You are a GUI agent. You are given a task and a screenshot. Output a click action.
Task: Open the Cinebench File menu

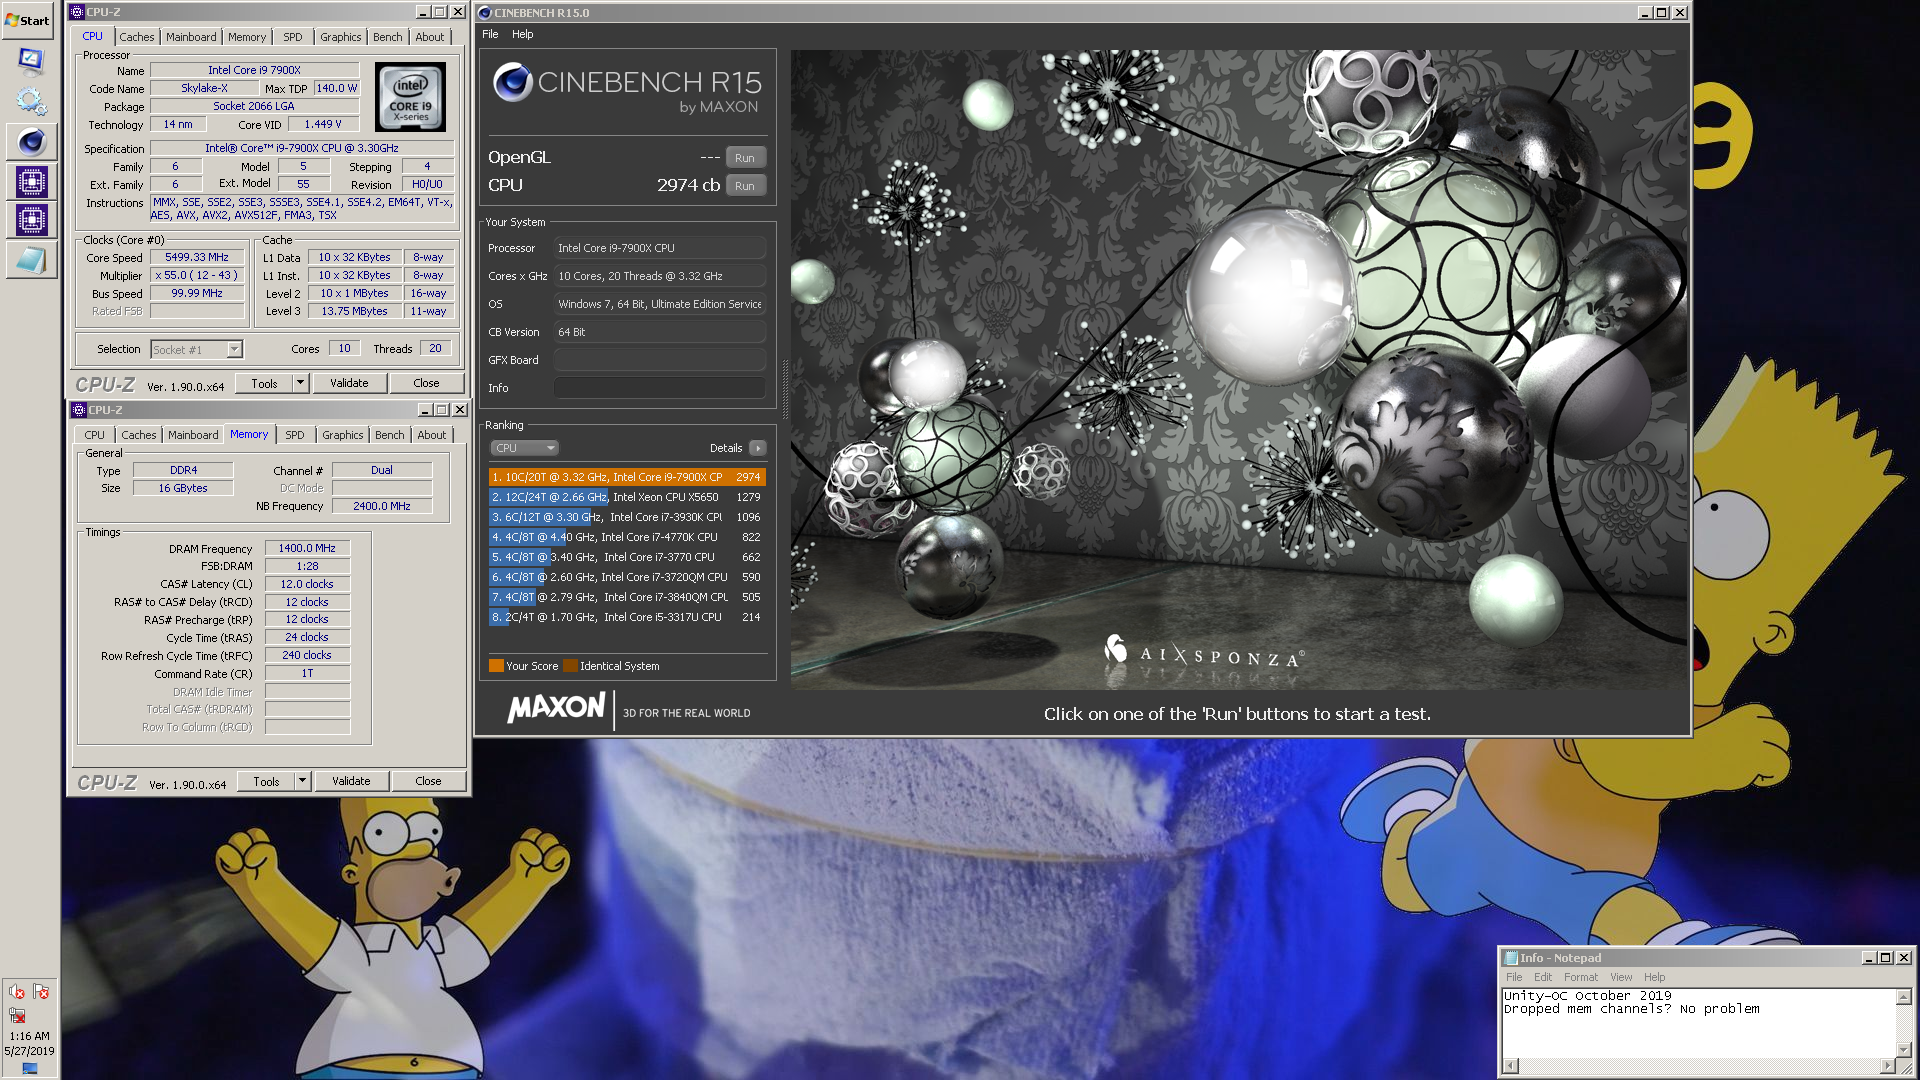click(490, 34)
